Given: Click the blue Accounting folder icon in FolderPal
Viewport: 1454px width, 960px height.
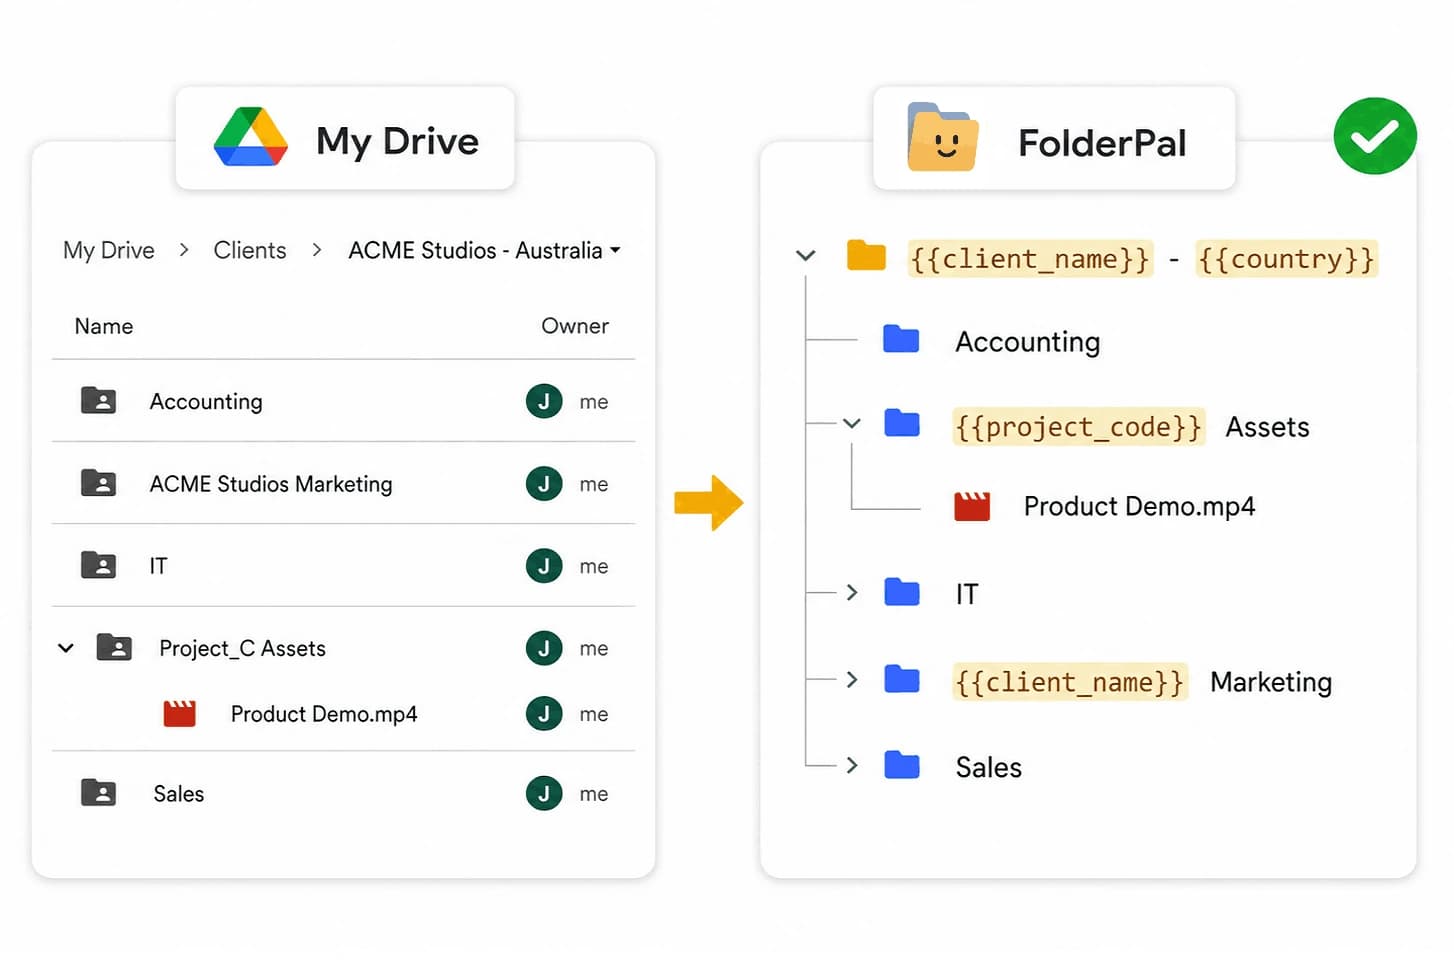Looking at the screenshot, I should click(x=901, y=339).
